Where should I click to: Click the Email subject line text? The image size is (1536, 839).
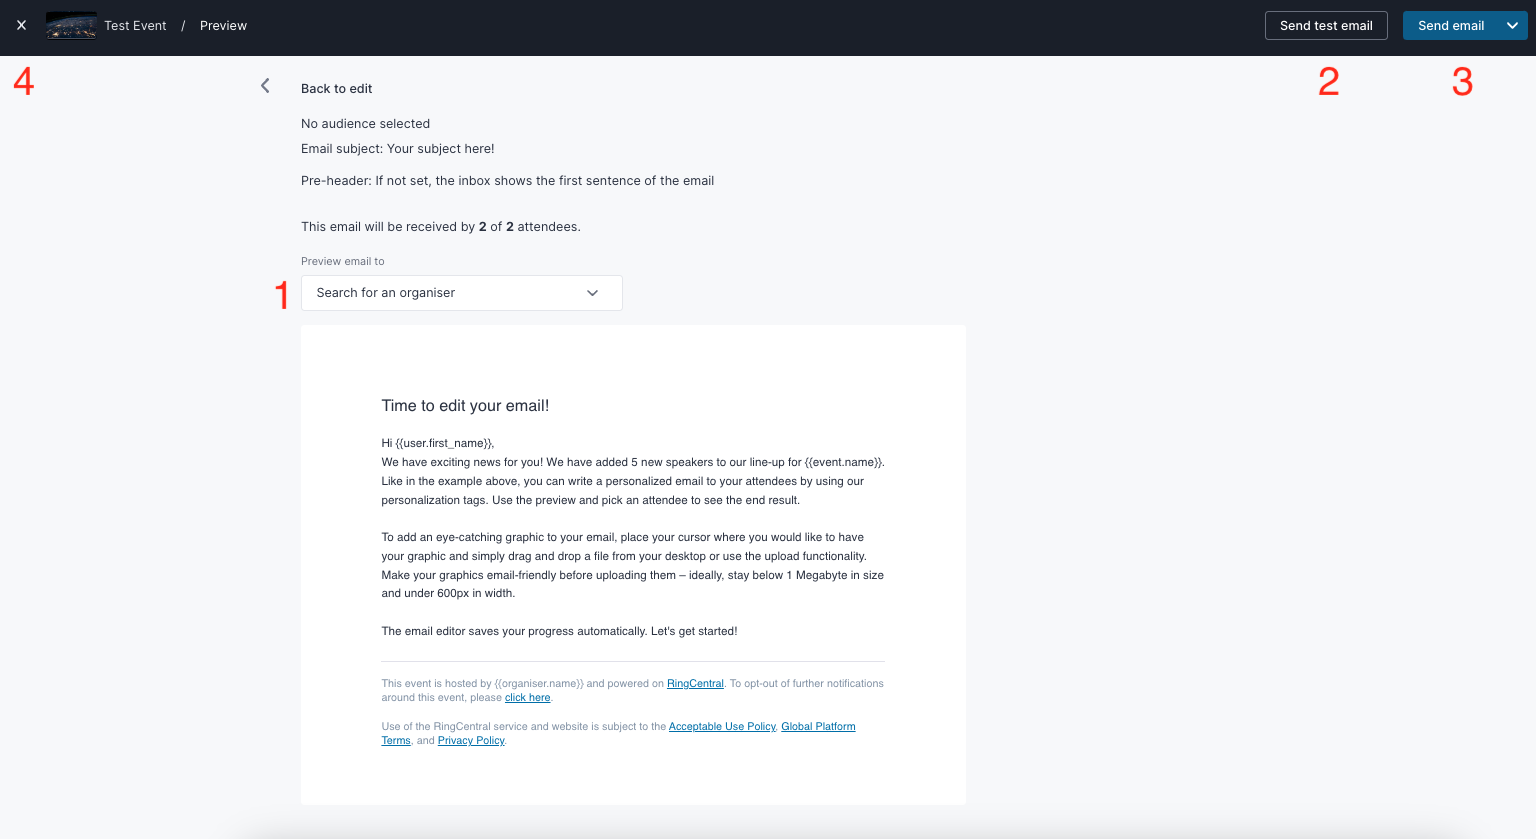coord(398,149)
